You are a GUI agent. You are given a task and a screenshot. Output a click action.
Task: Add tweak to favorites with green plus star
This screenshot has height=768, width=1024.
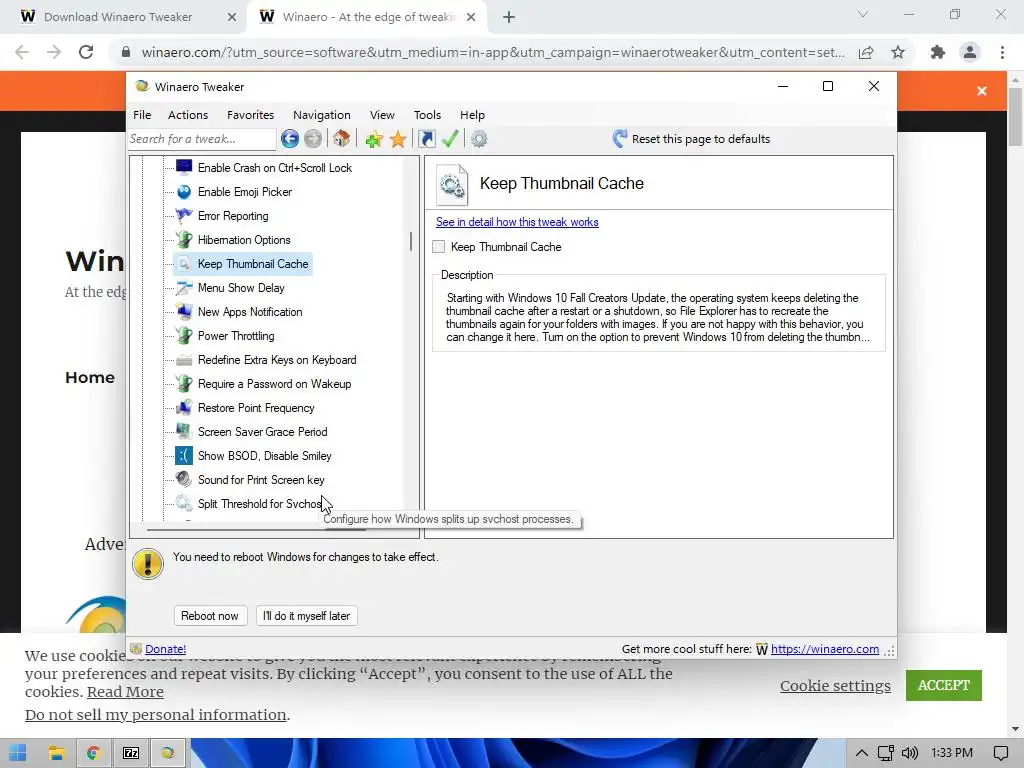[374, 138]
